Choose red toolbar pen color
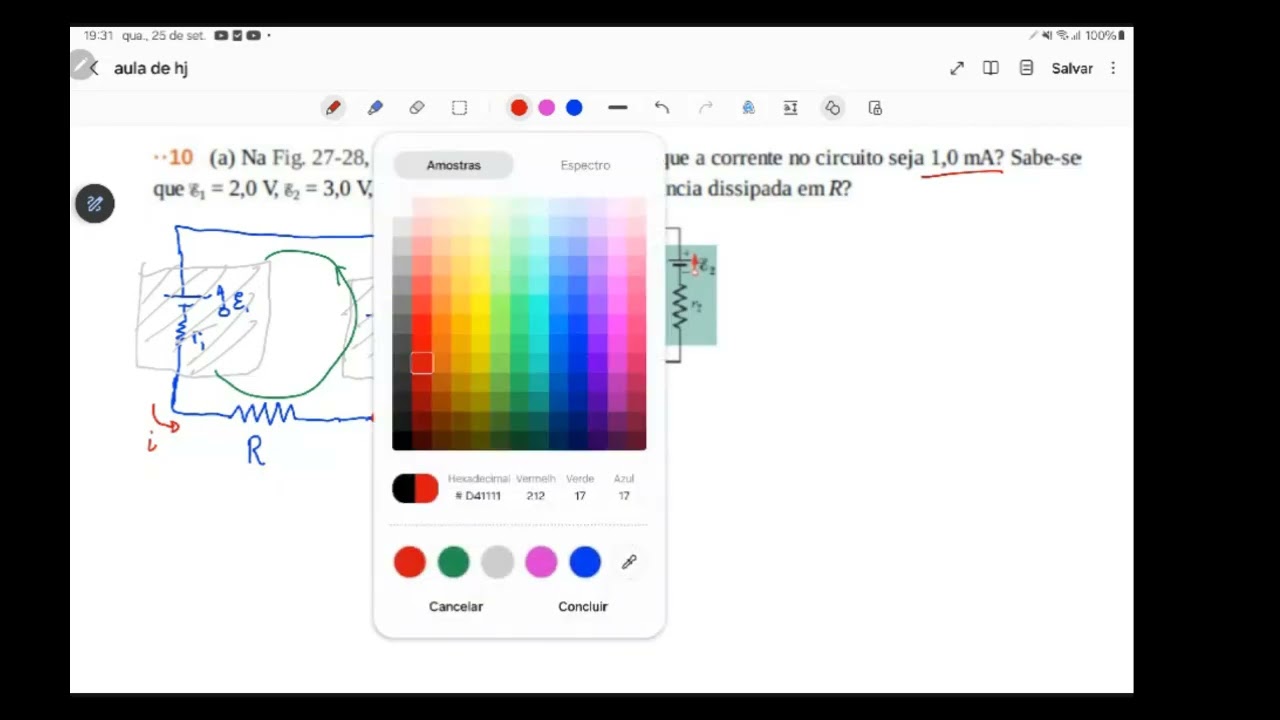The image size is (1280, 720). click(x=519, y=108)
